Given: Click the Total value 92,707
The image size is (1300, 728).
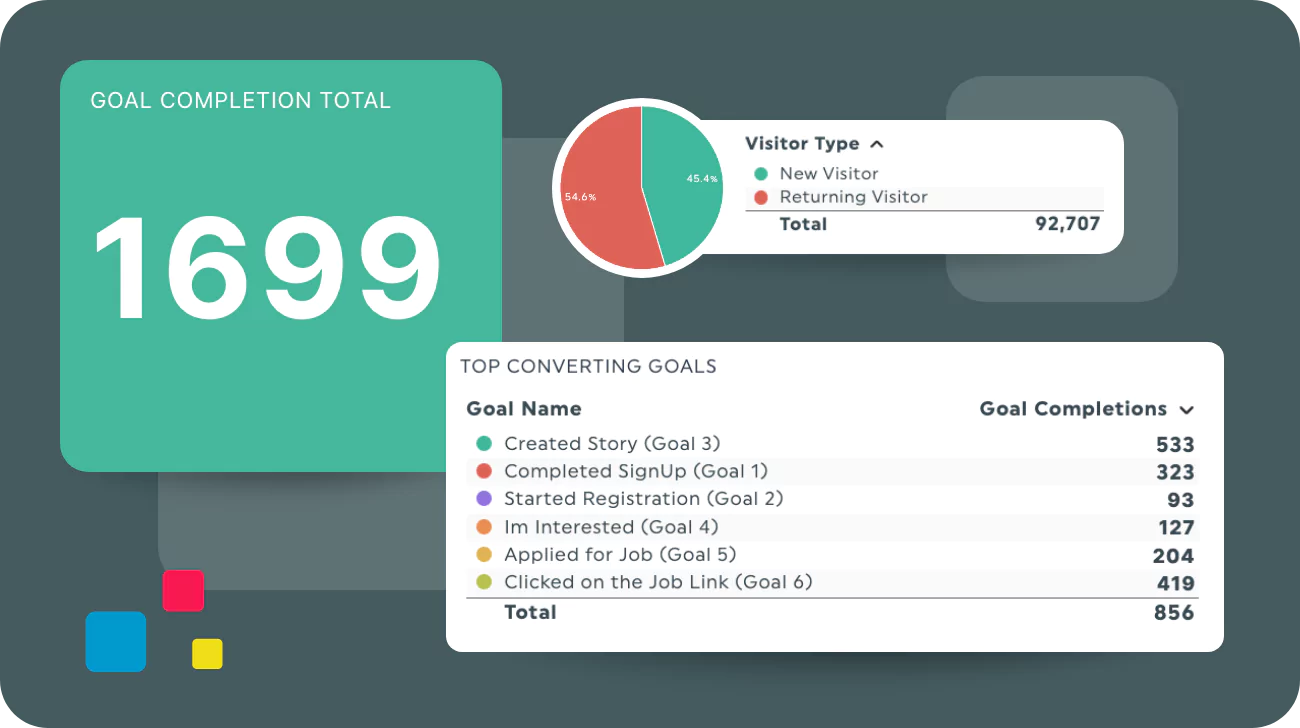Looking at the screenshot, I should (x=1067, y=223).
